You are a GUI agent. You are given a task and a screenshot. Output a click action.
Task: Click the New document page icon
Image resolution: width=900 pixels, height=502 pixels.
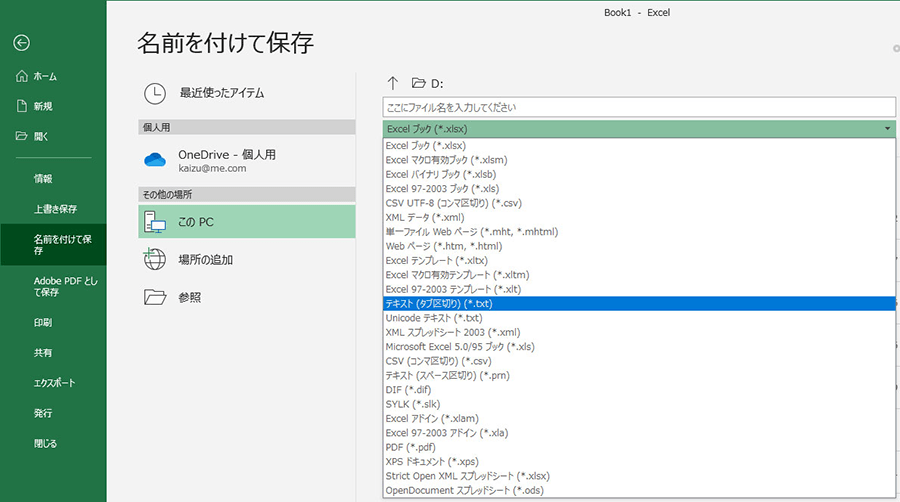point(22,106)
